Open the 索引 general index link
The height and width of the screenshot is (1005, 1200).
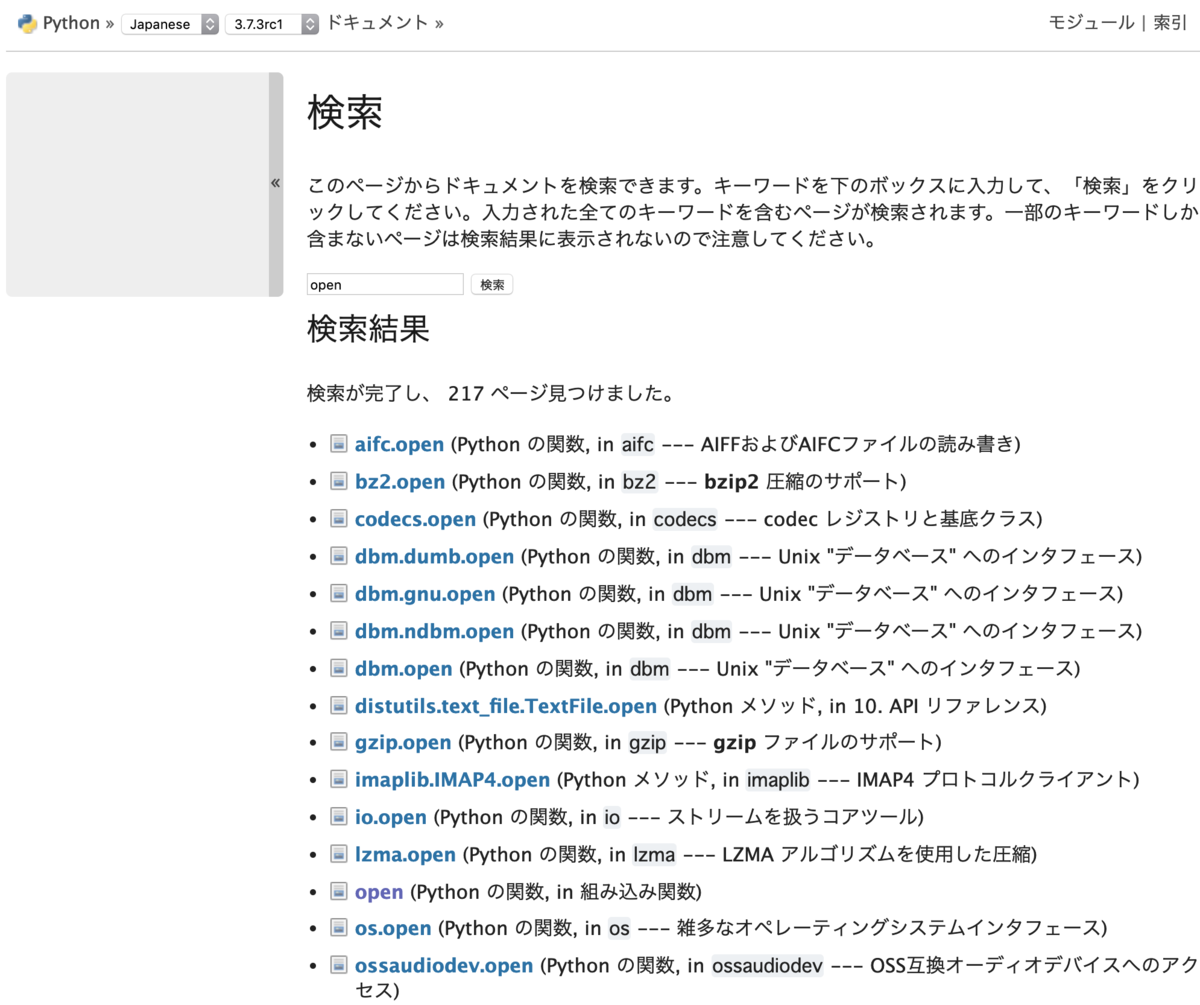pos(1170,23)
